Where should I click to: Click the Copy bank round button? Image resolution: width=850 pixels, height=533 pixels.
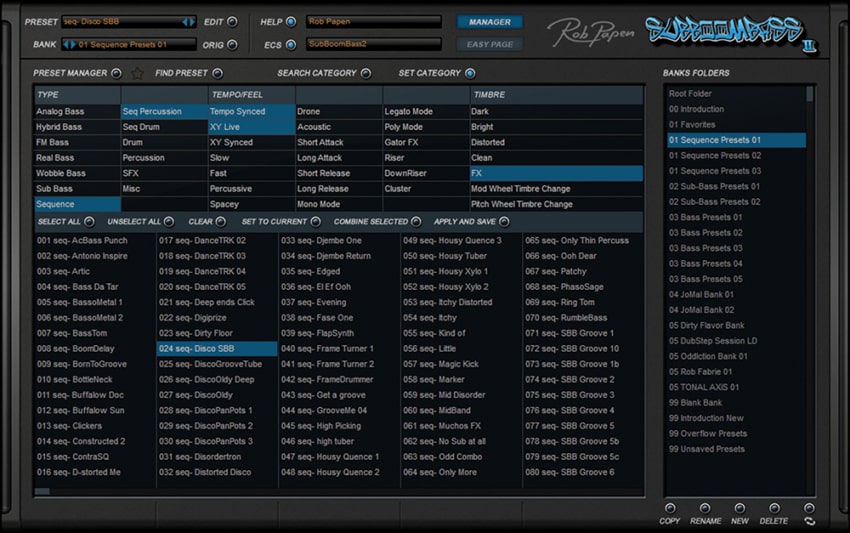(669, 508)
